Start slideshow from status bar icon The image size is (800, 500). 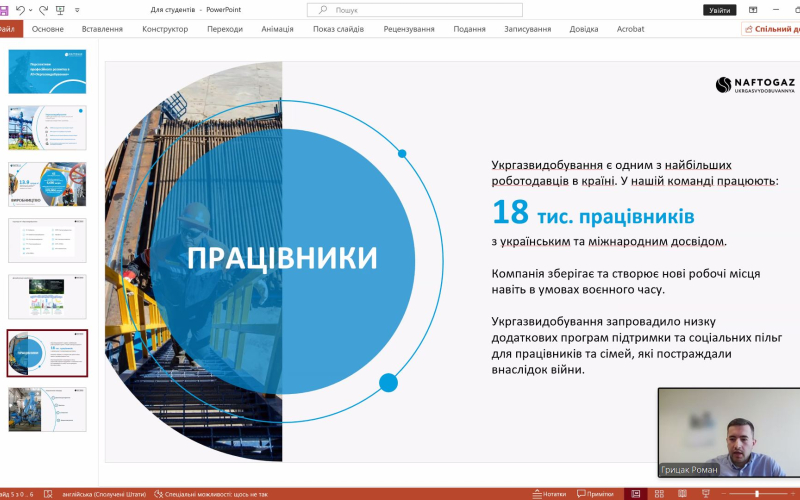706,494
